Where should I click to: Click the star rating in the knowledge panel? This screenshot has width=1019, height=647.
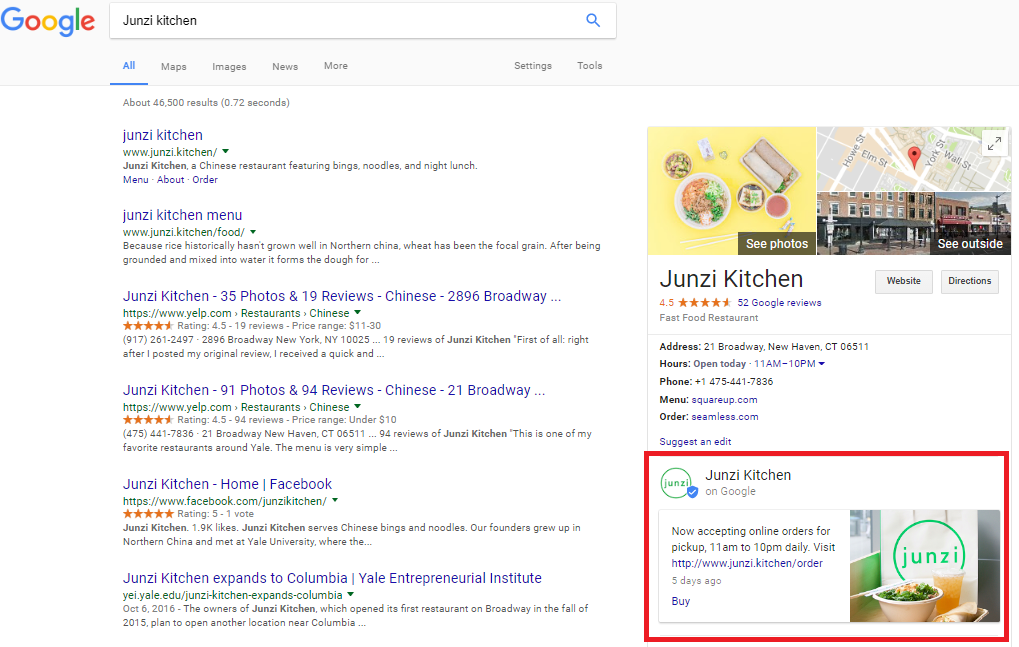[x=704, y=303]
